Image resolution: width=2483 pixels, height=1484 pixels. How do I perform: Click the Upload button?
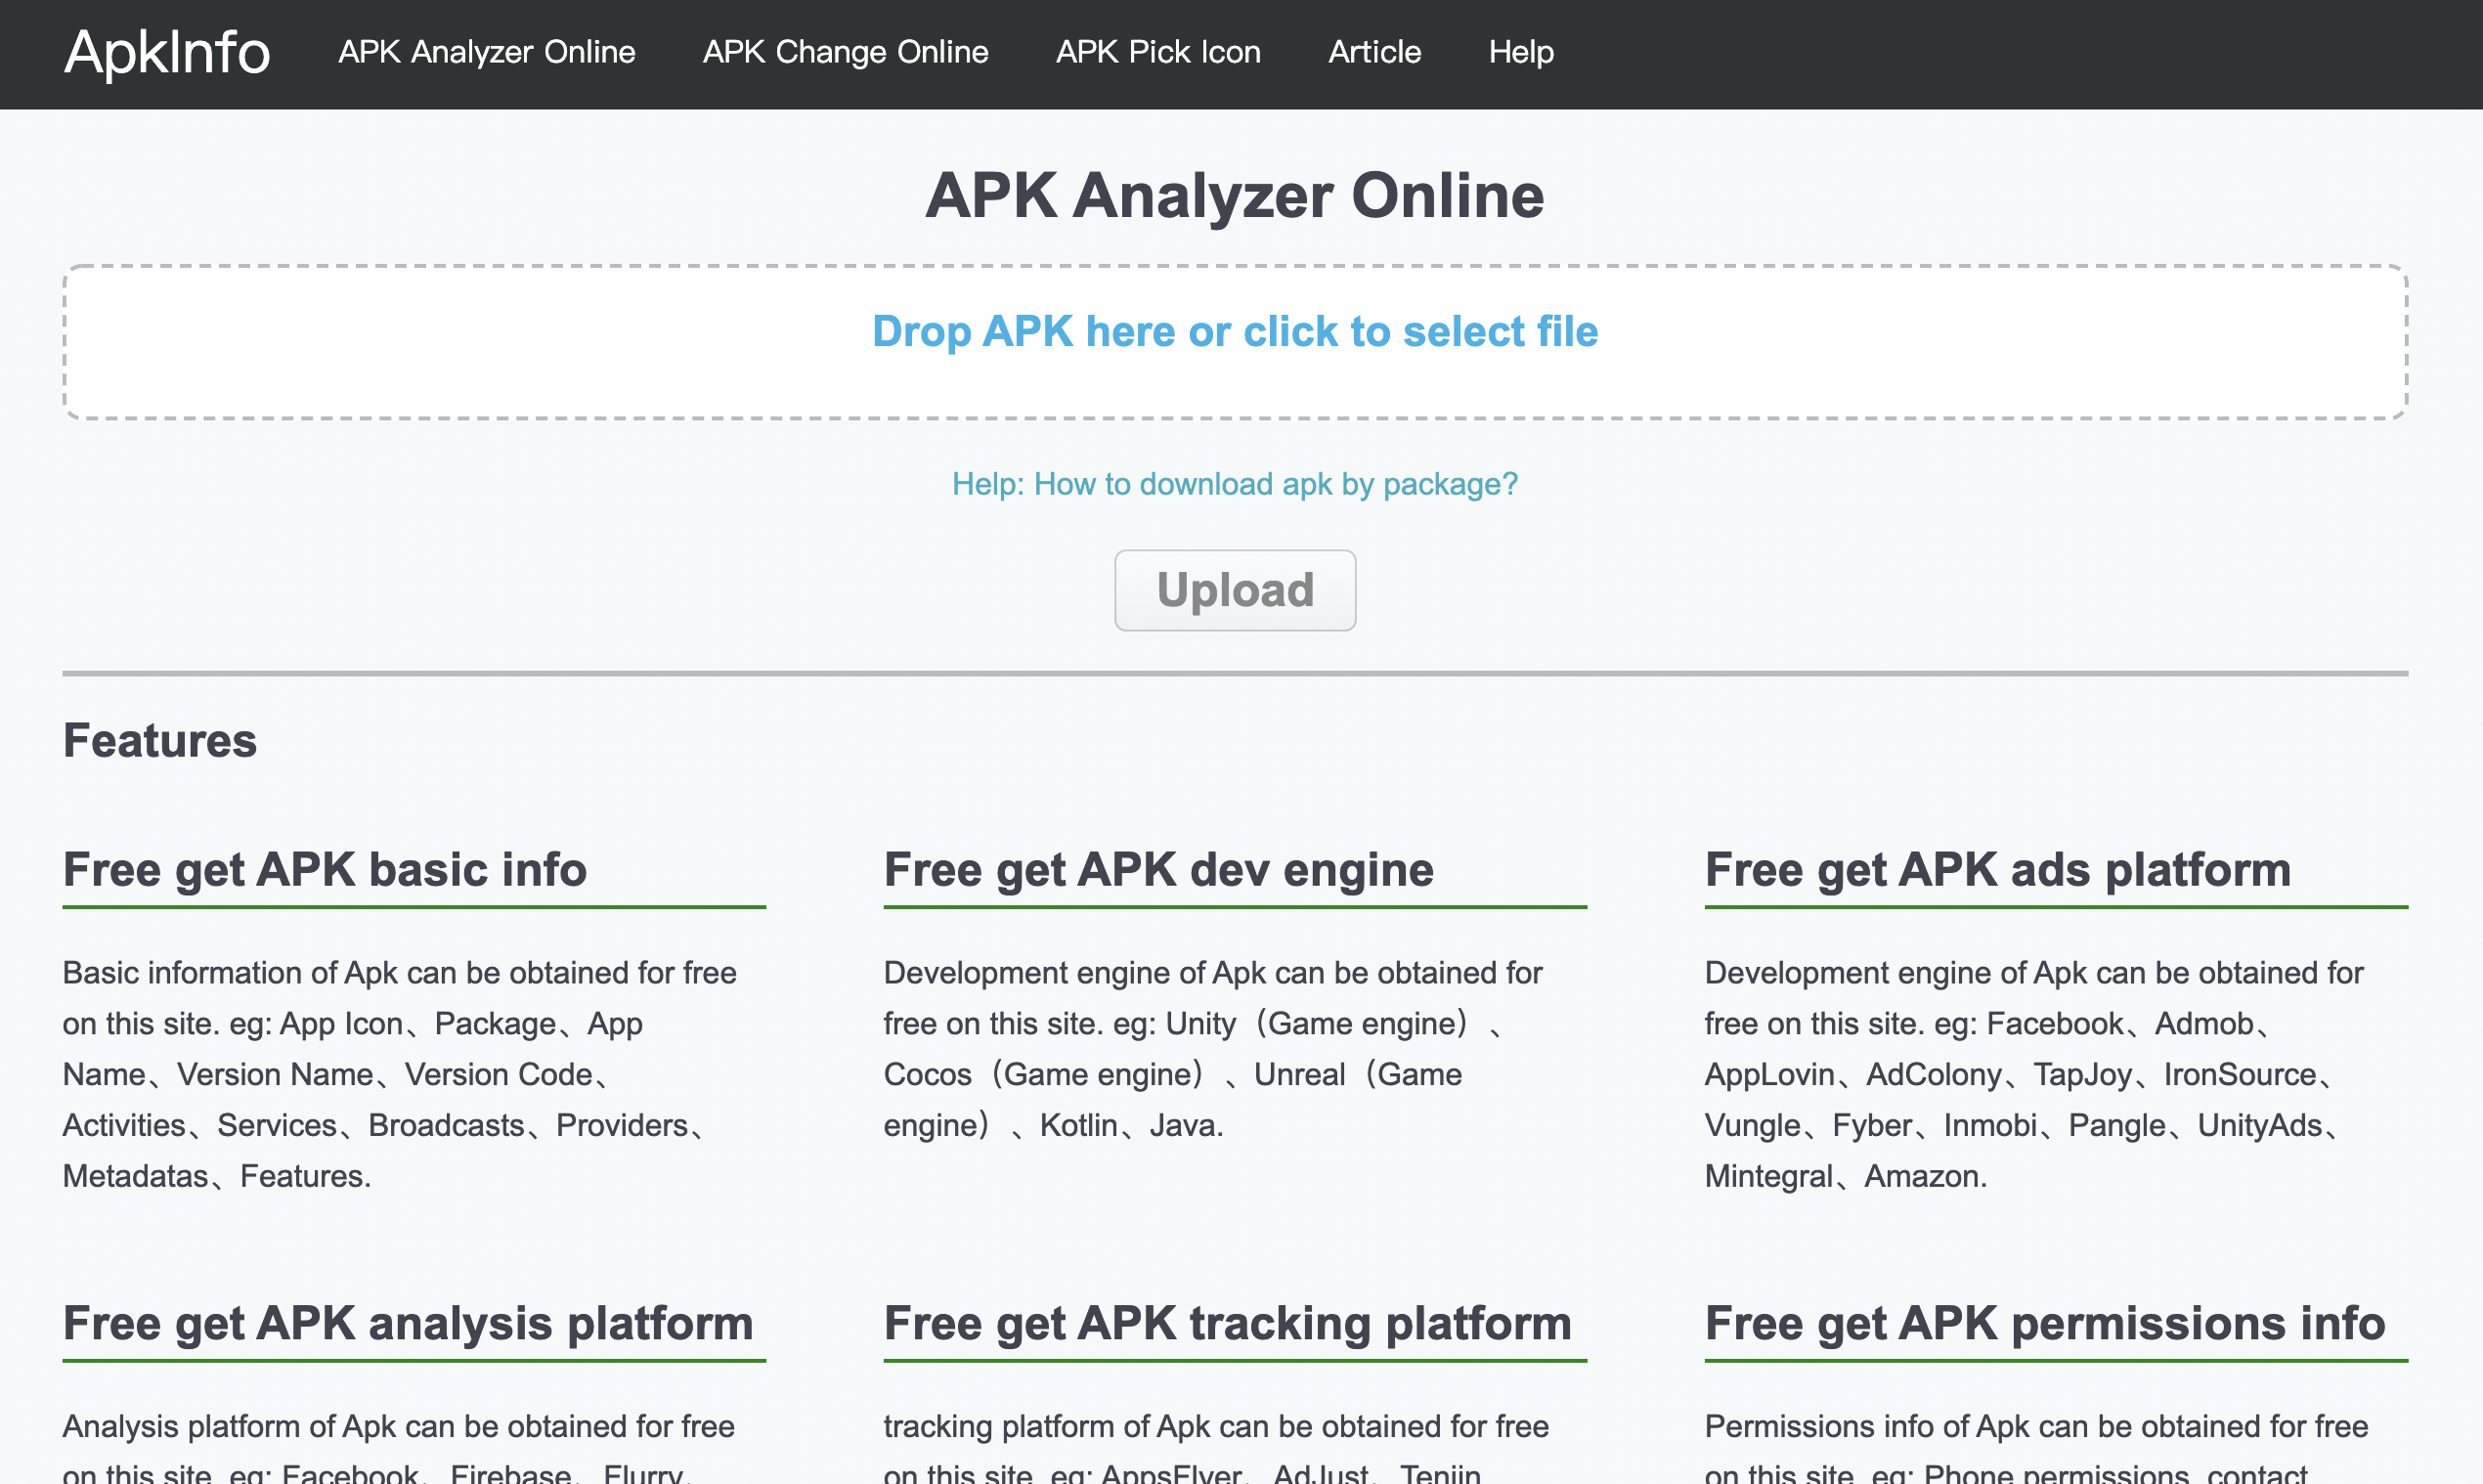click(x=1235, y=590)
